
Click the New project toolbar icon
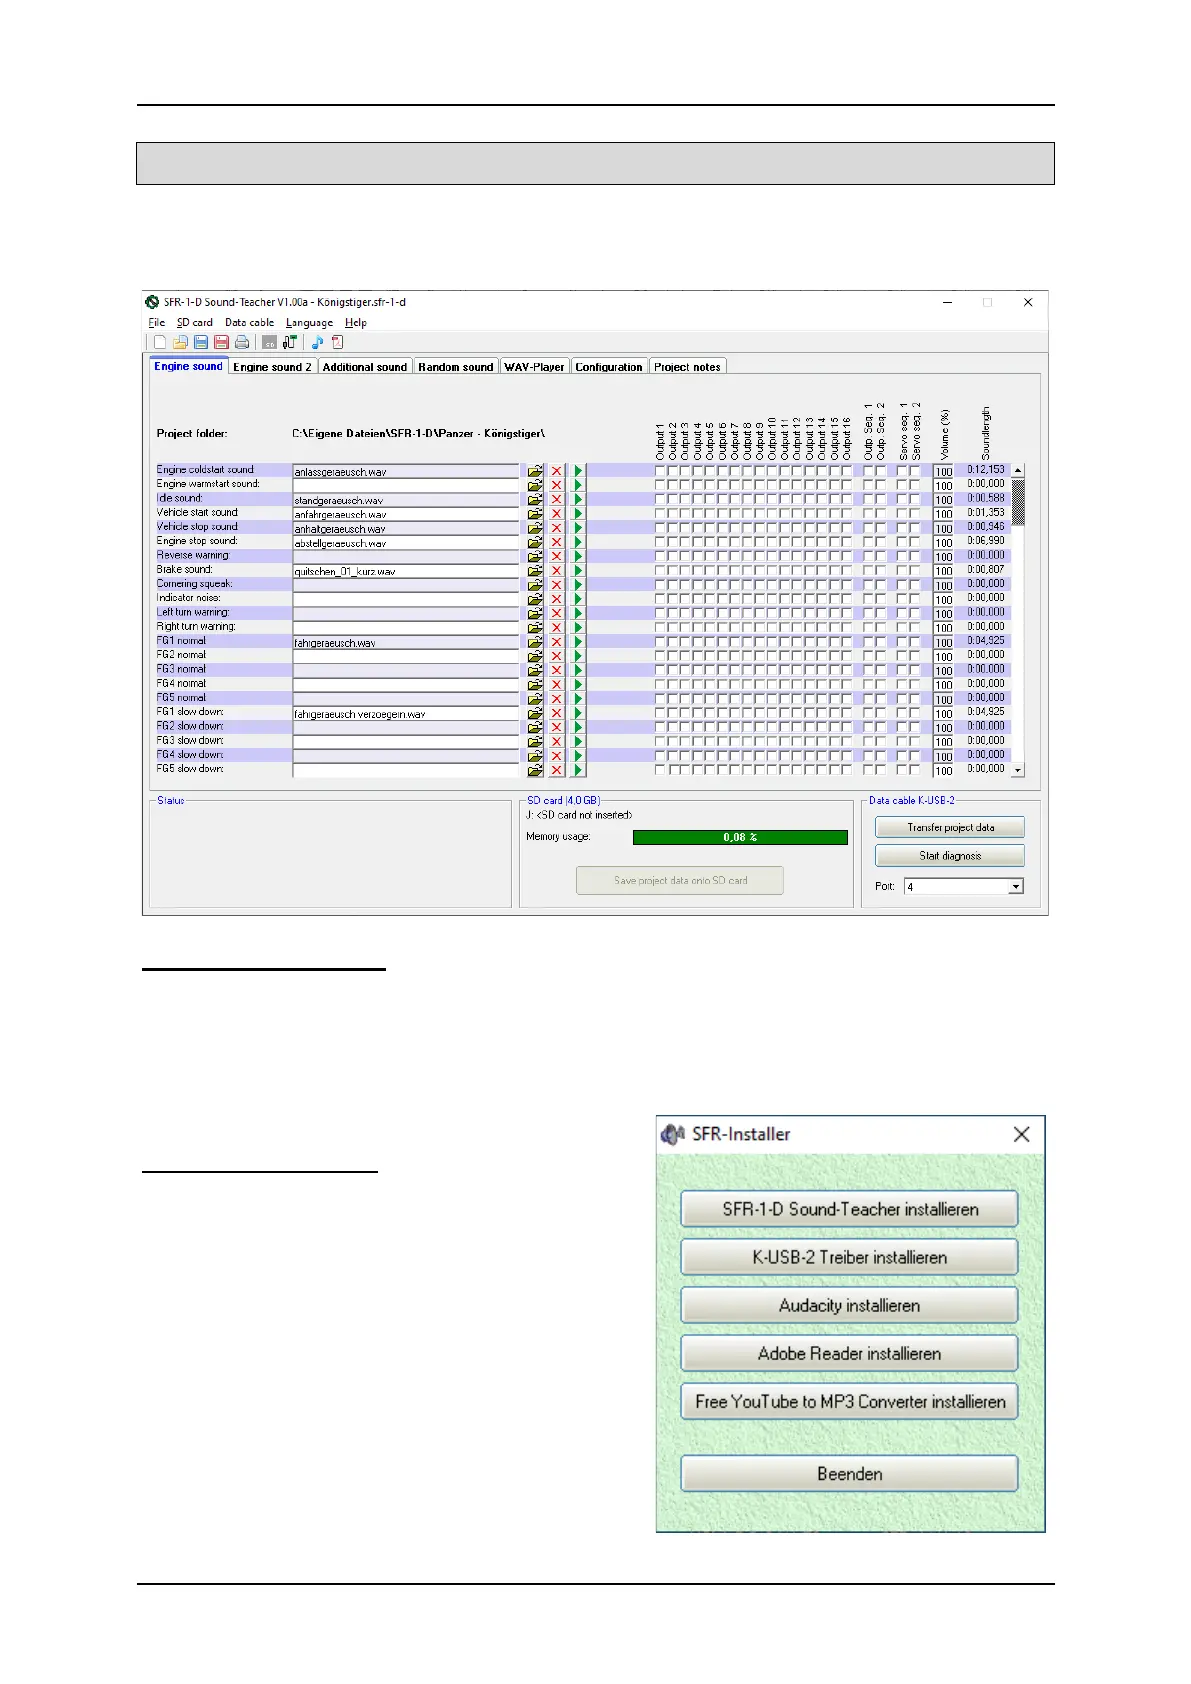[x=160, y=342]
